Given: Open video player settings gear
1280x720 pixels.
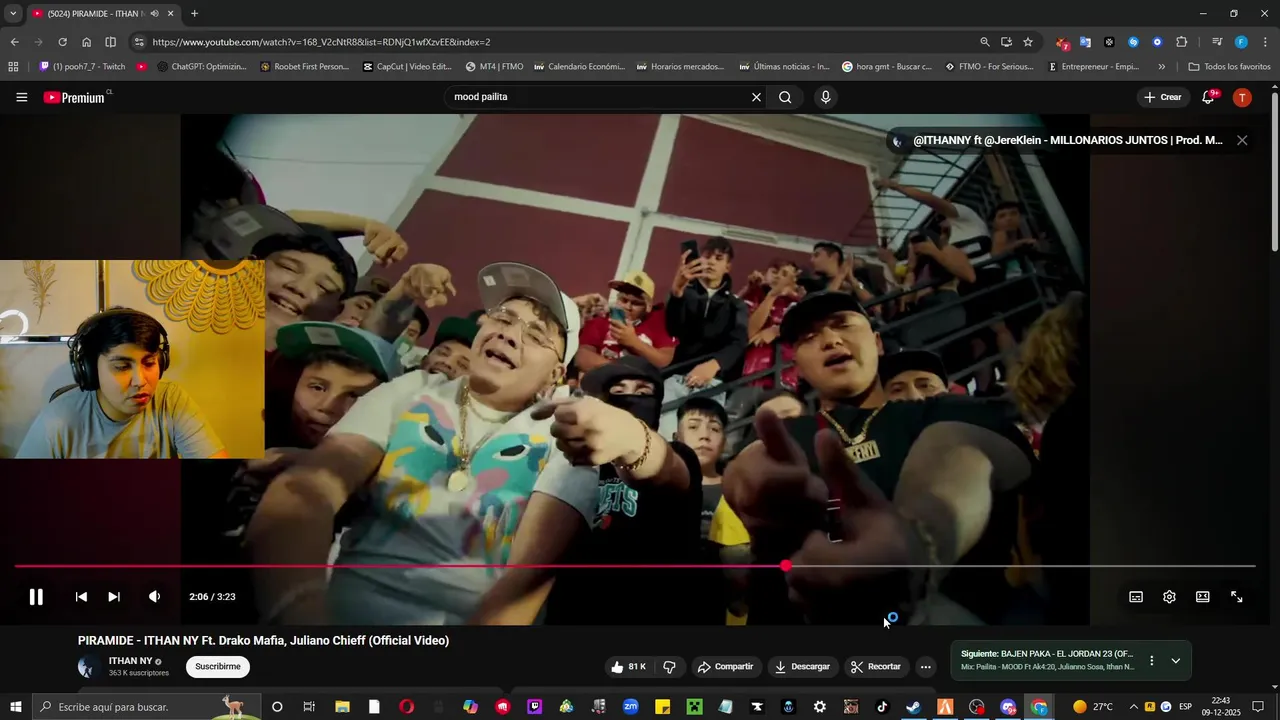Looking at the screenshot, I should click(1169, 597).
